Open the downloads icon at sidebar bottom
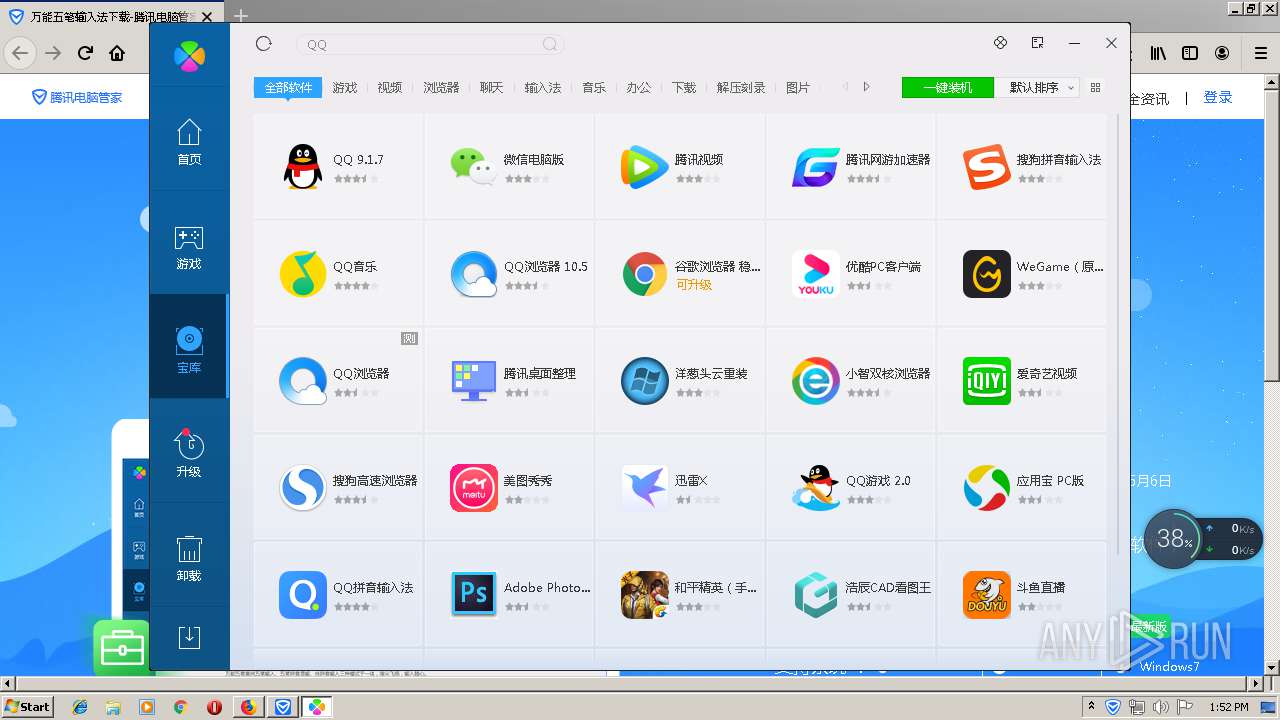 pyautogui.click(x=189, y=637)
